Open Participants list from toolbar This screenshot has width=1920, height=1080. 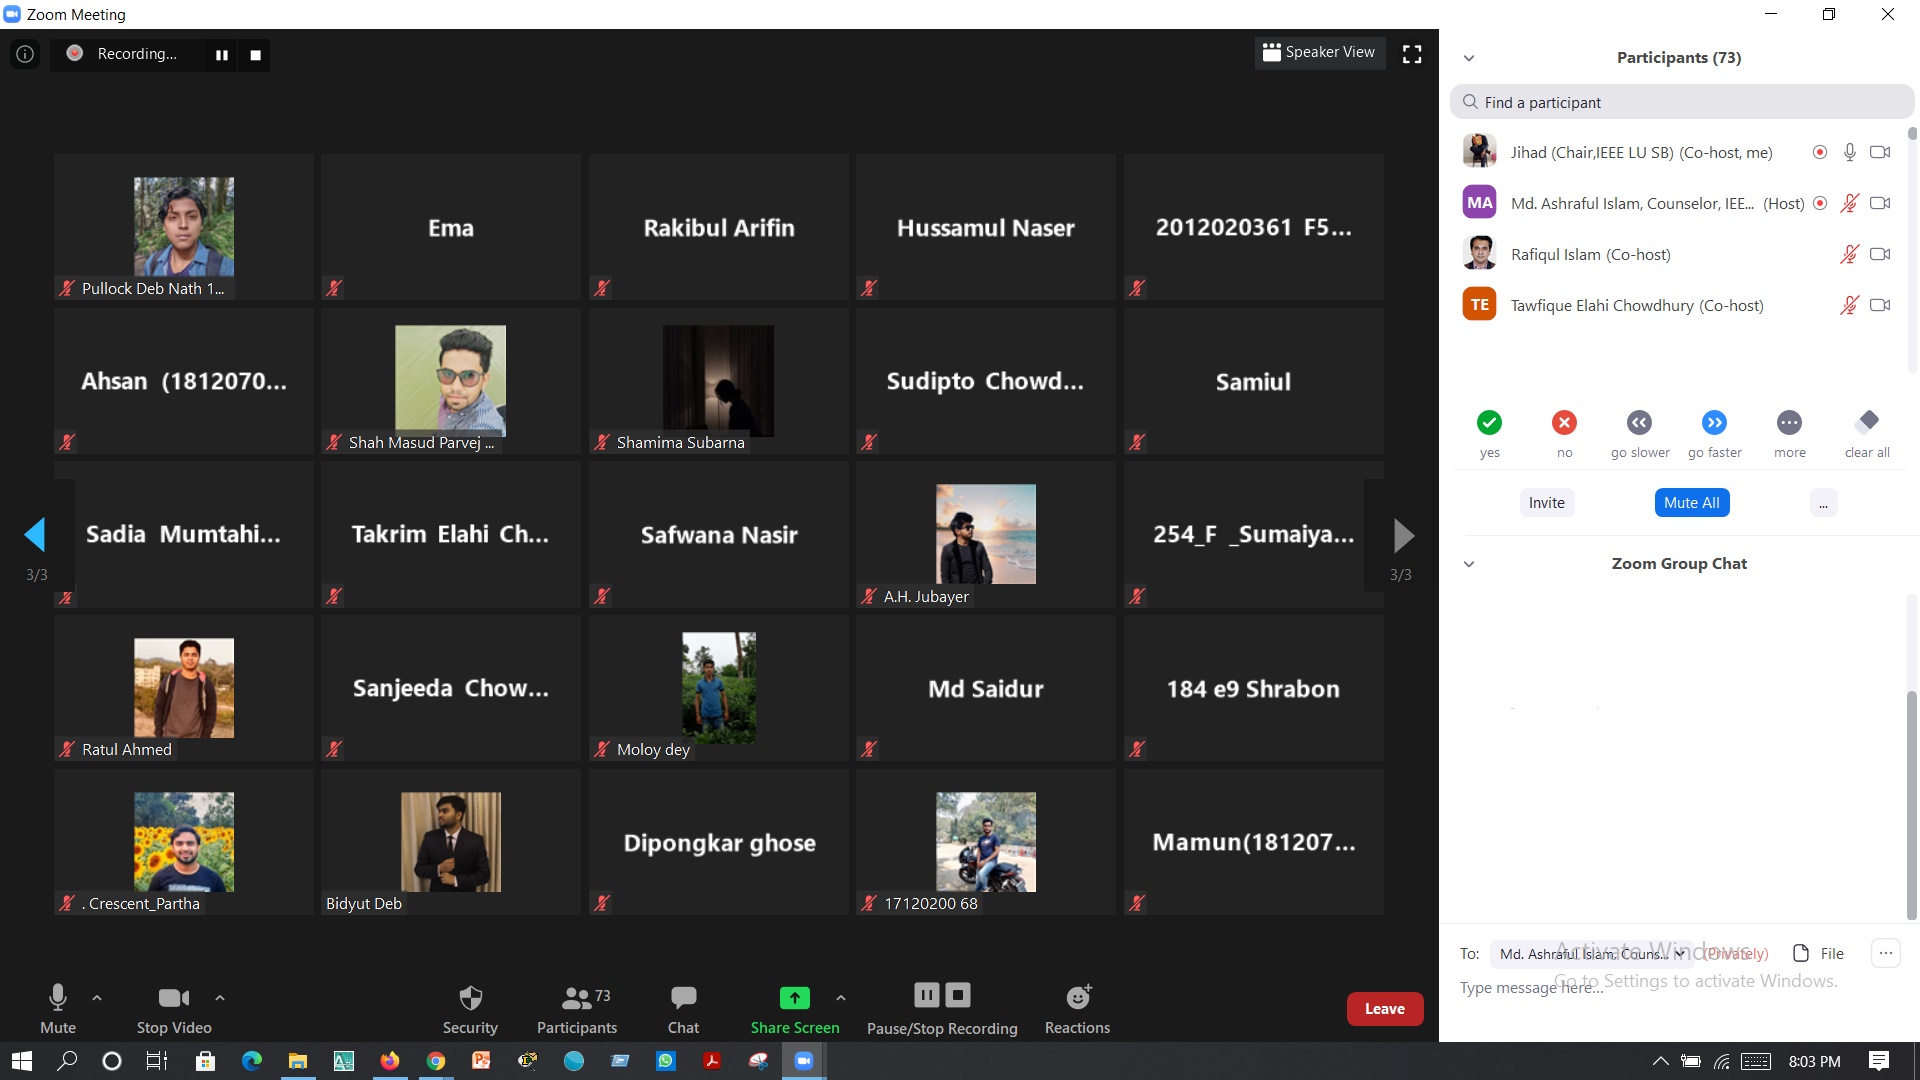tap(577, 1008)
